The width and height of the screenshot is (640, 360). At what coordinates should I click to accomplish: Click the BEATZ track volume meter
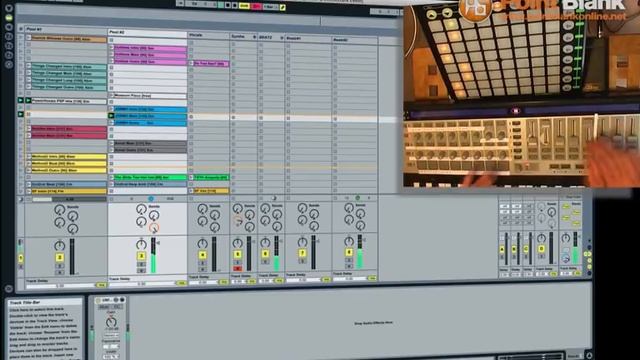point(276,253)
